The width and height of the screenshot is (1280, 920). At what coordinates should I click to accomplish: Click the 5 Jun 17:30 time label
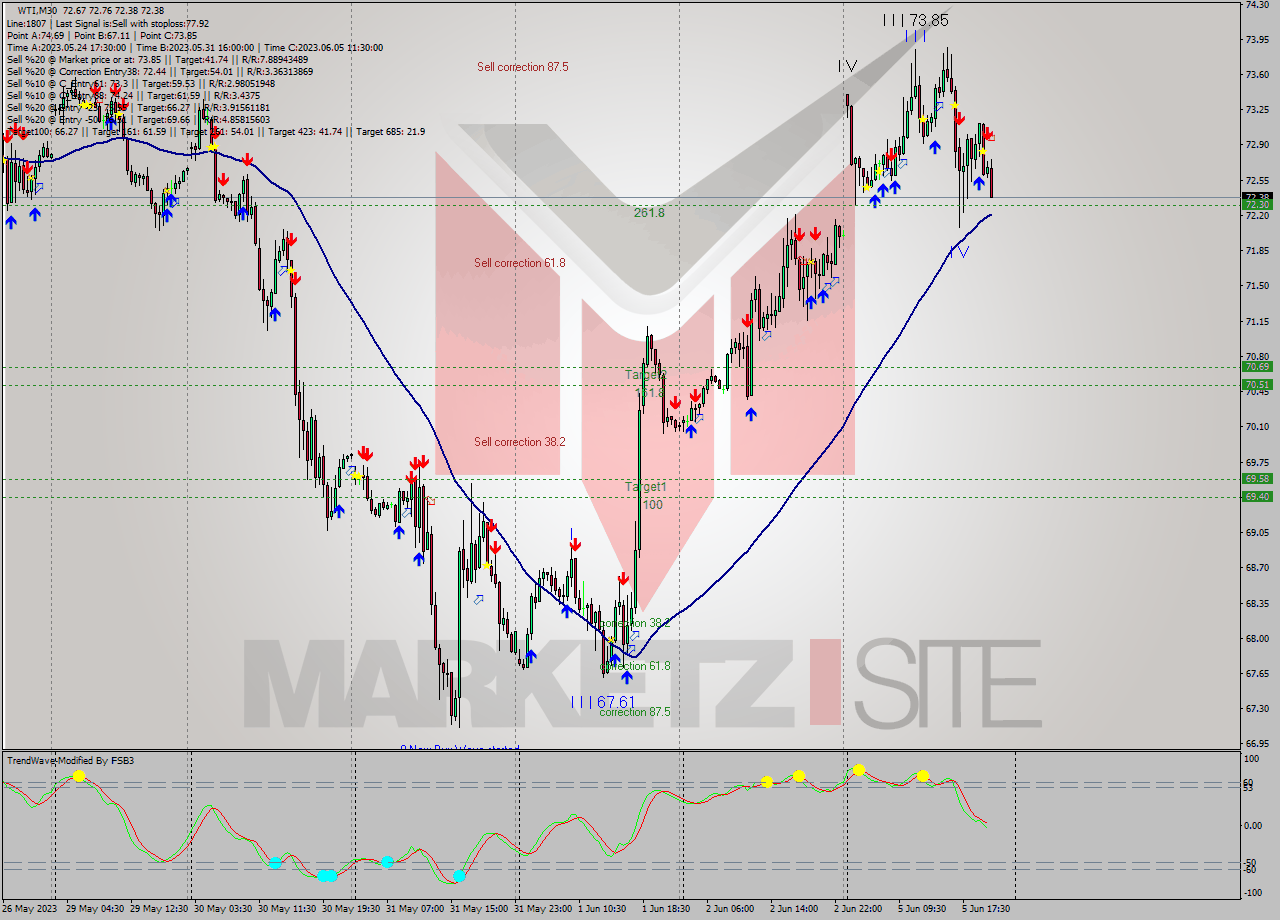pos(986,909)
